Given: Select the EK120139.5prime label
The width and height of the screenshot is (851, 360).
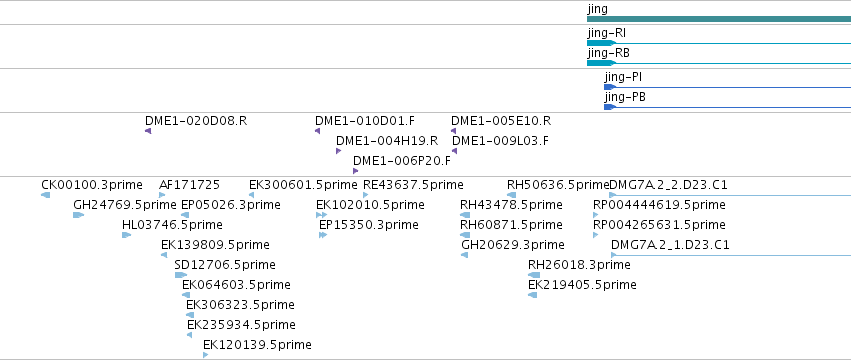Looking at the screenshot, I should [x=257, y=345].
